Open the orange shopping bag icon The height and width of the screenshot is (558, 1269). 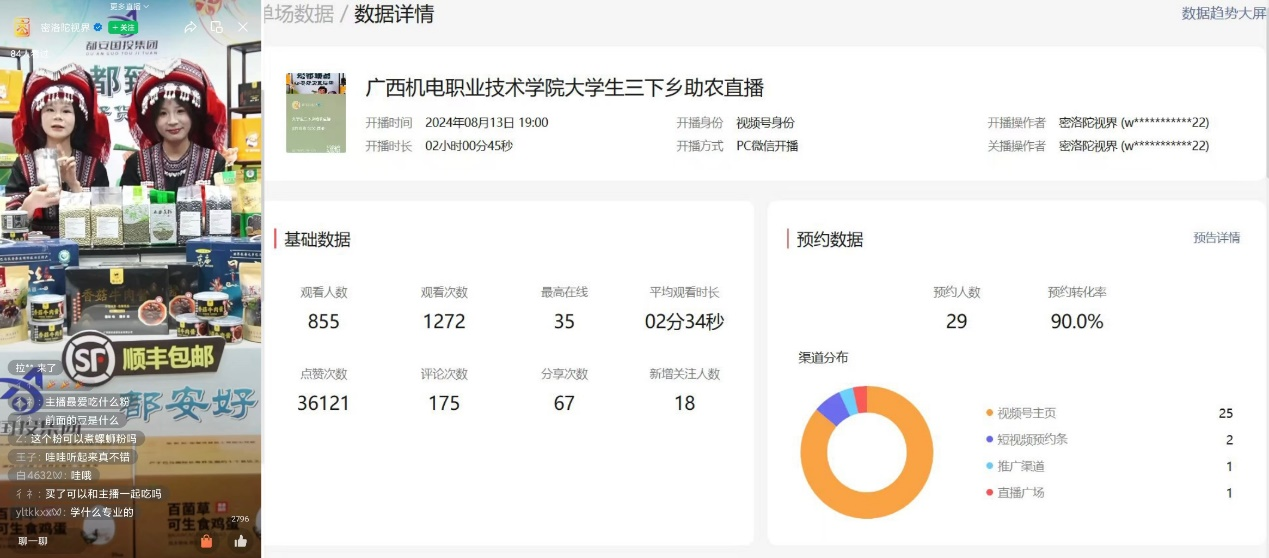[206, 541]
